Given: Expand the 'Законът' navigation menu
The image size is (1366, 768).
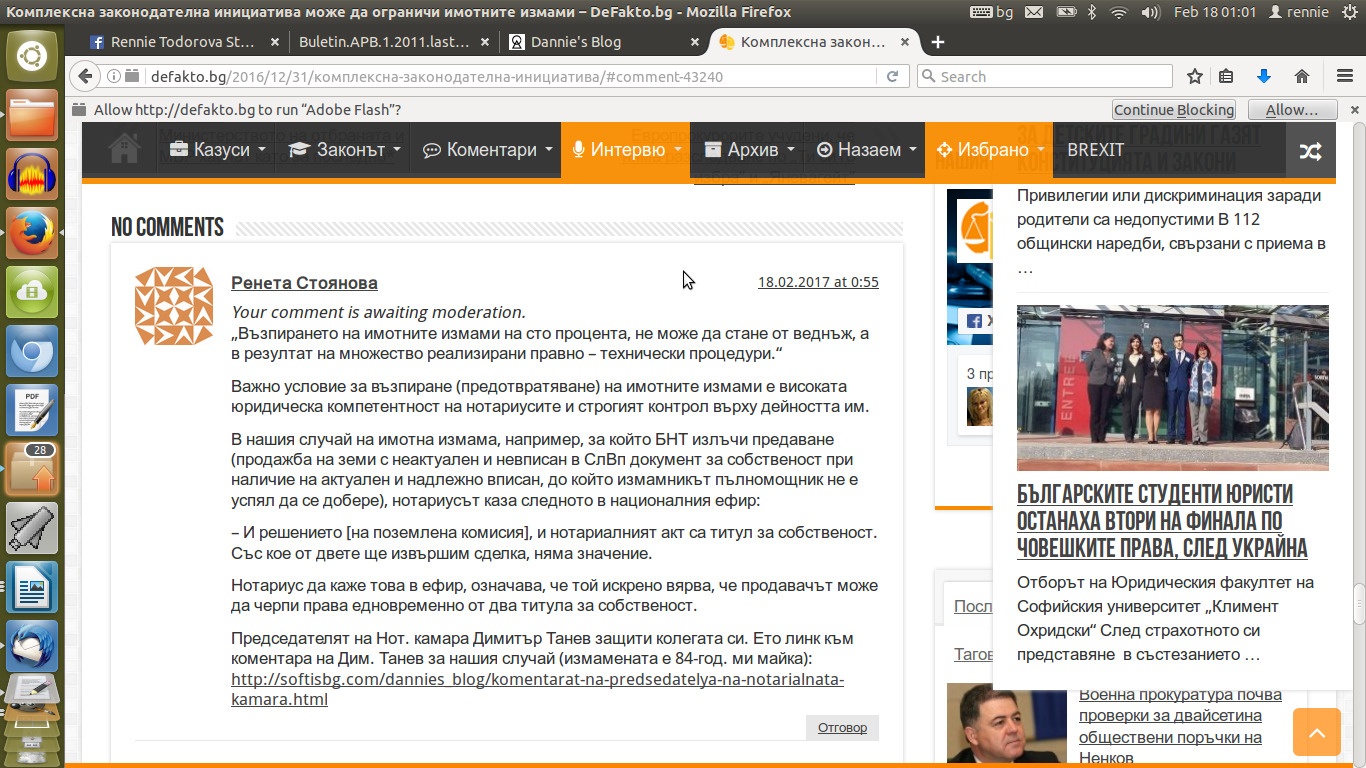Looking at the screenshot, I should (344, 150).
